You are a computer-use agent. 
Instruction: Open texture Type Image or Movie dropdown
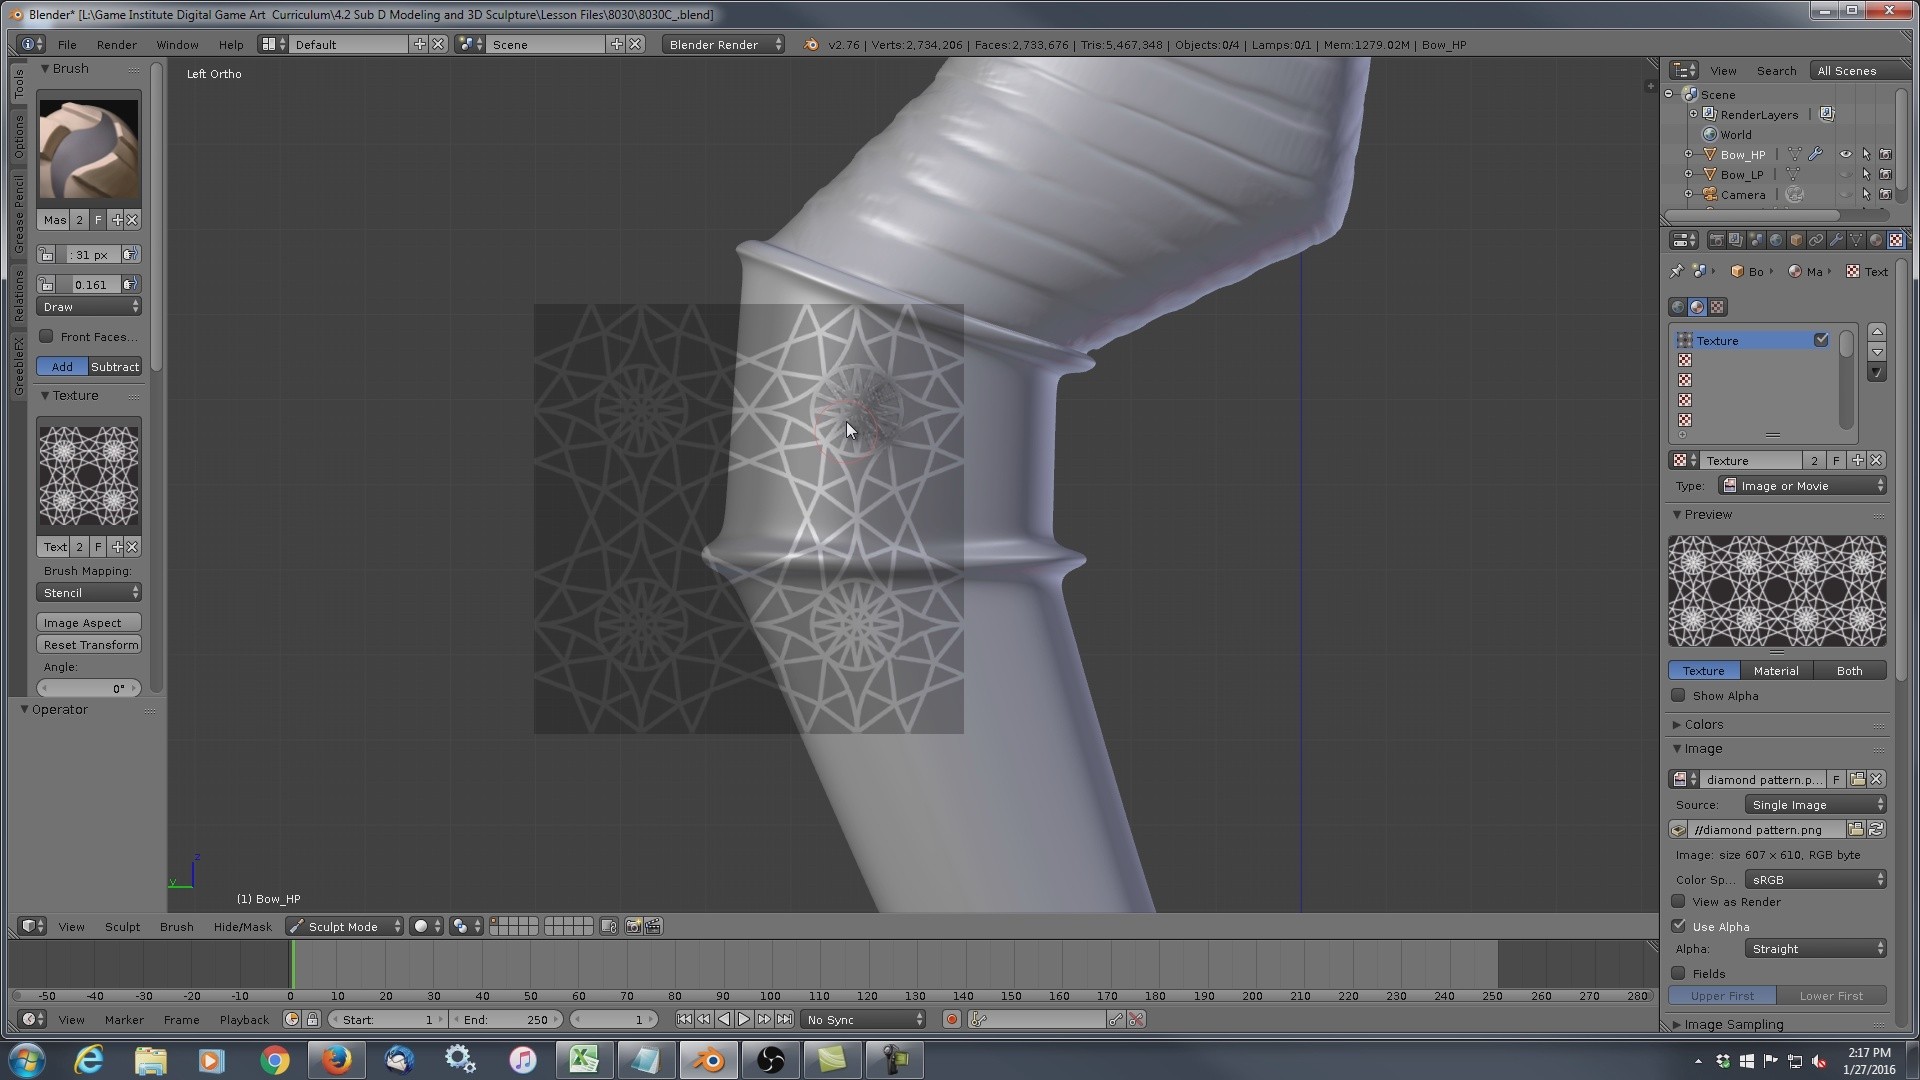[1802, 486]
